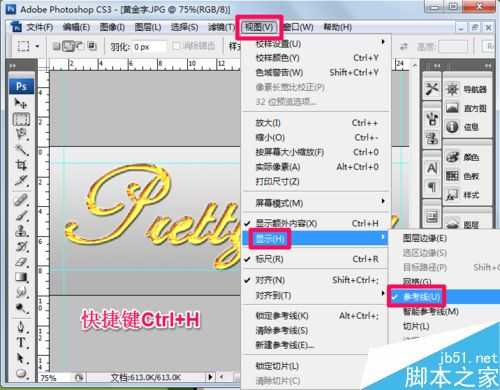500x390 pixels.
Task: Select the Path Selection tool
Action: [21, 358]
